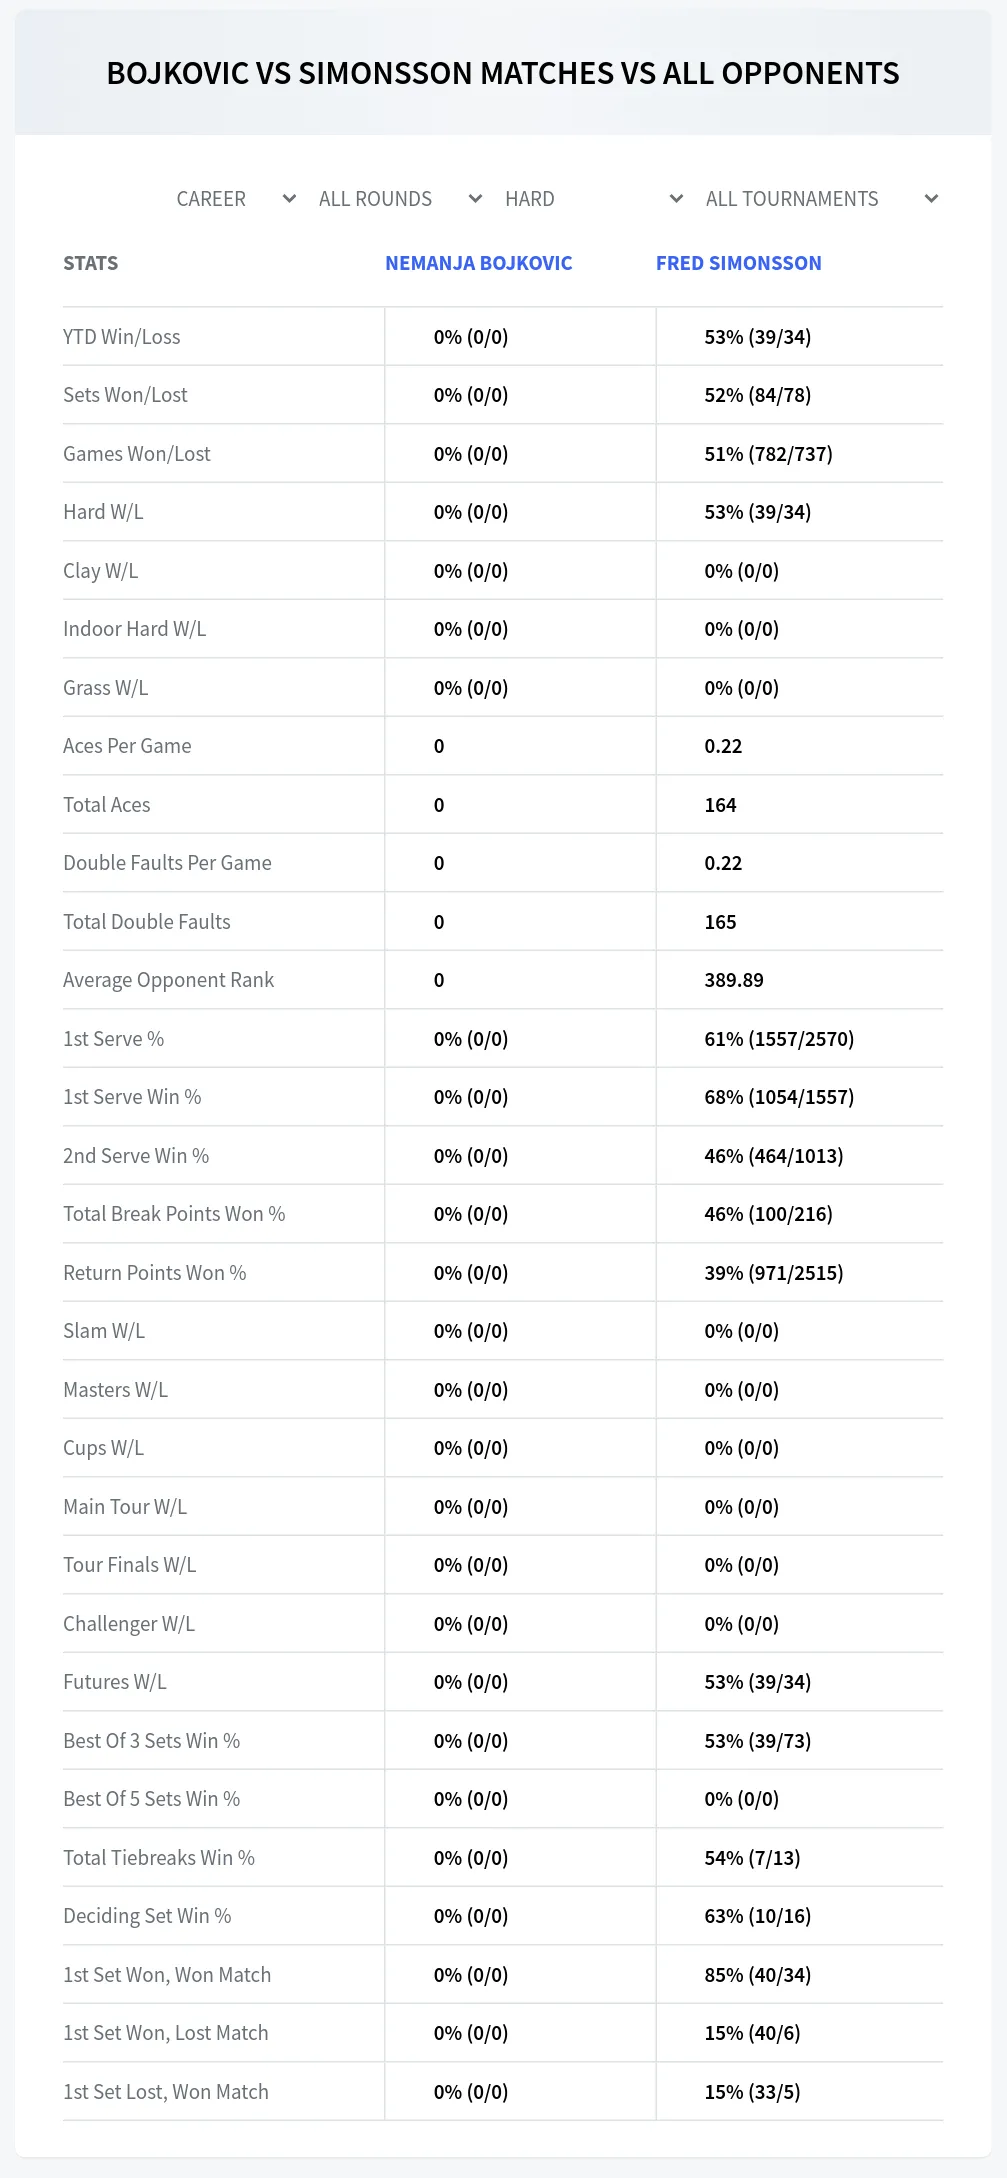Click the Deciding Set Win % value
Image resolution: width=1007 pixels, height=2178 pixels.
[758, 1916]
